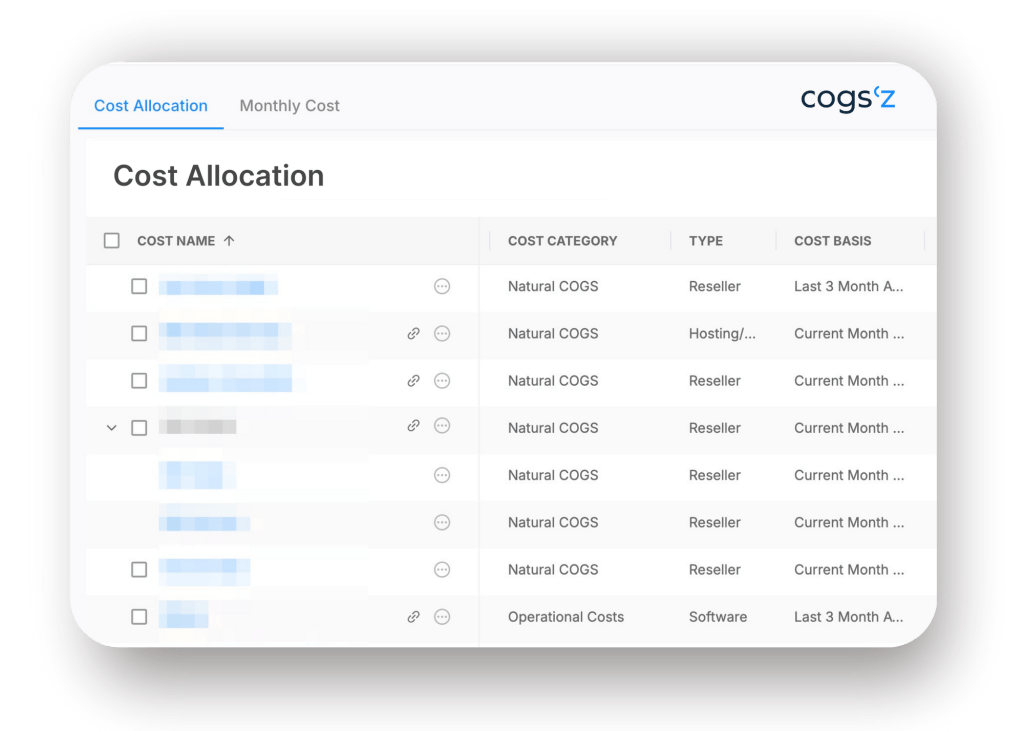This screenshot has height=731, width=1024.
Task: Click the cogs'z logo
Action: click(x=848, y=99)
